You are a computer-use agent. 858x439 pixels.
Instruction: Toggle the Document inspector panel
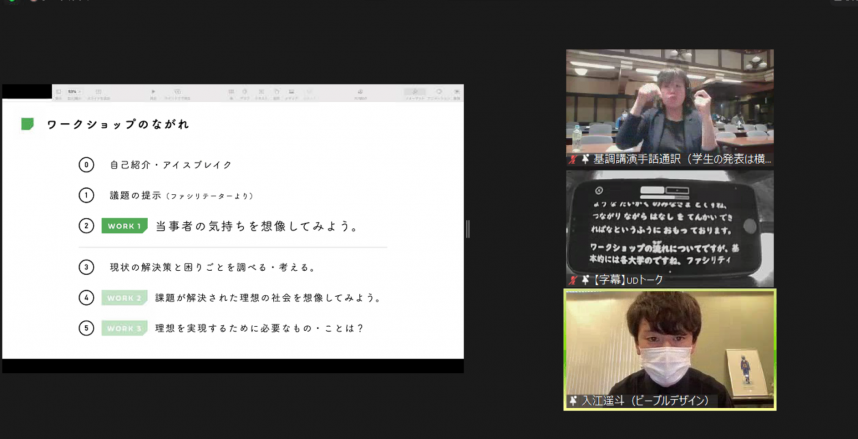pyautogui.click(x=456, y=92)
